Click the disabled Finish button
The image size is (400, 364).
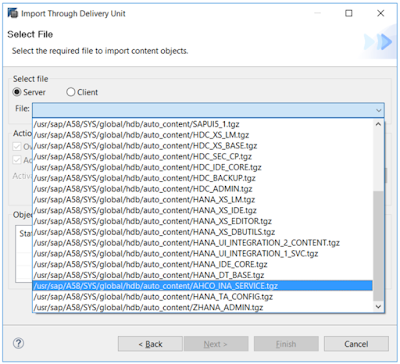(x=286, y=344)
